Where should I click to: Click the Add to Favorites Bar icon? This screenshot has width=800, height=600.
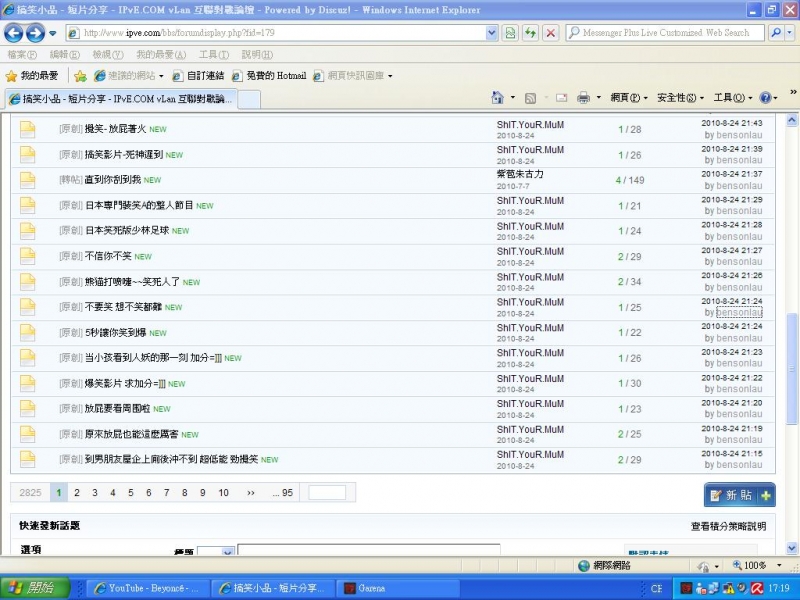click(x=80, y=76)
